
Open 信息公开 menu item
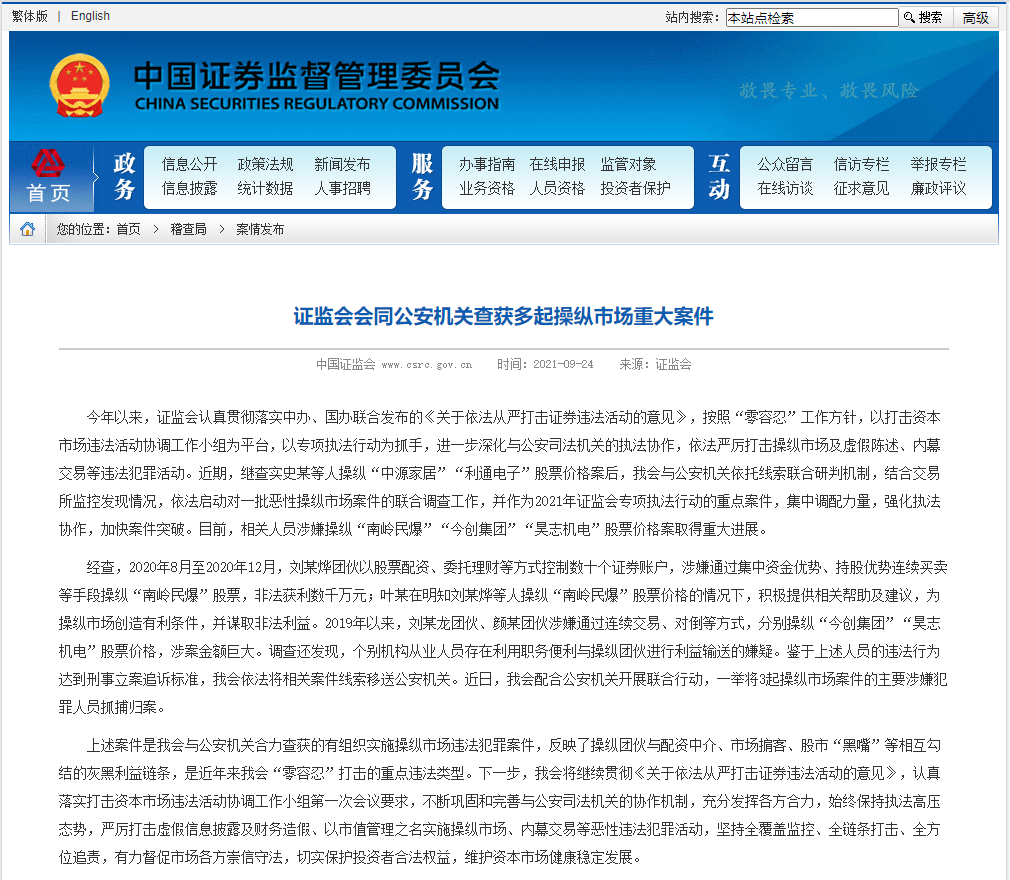189,164
